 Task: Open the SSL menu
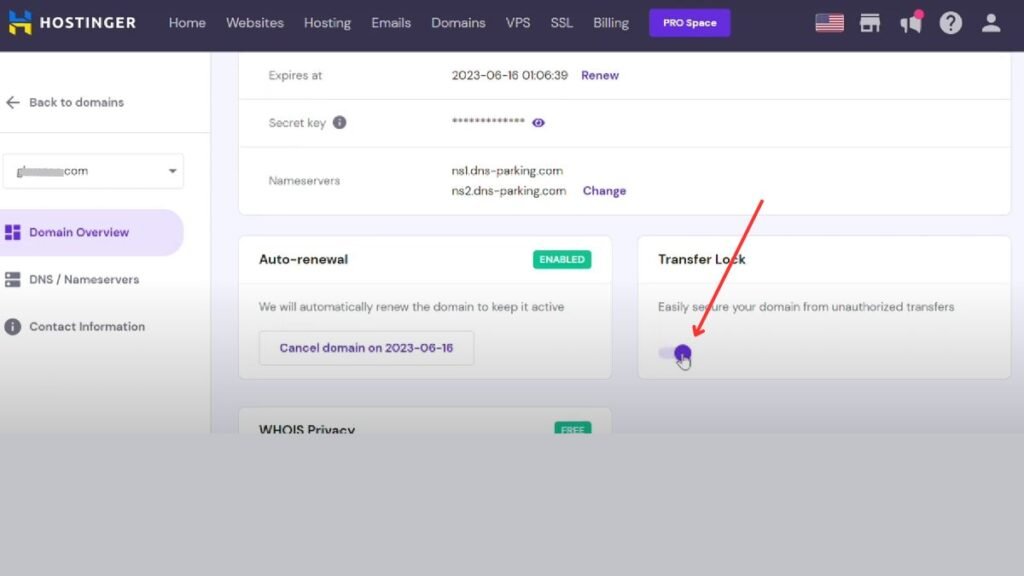point(562,23)
